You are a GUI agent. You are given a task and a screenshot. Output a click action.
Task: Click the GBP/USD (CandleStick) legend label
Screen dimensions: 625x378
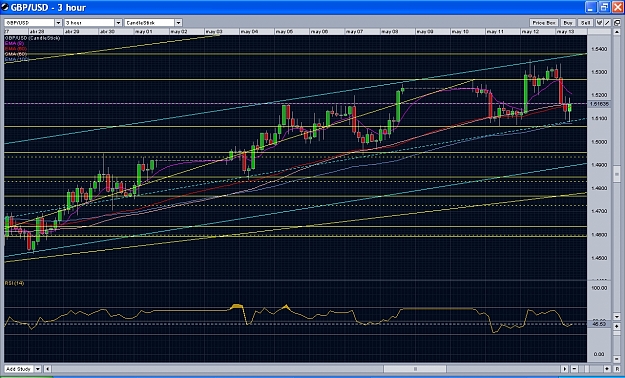click(x=32, y=38)
